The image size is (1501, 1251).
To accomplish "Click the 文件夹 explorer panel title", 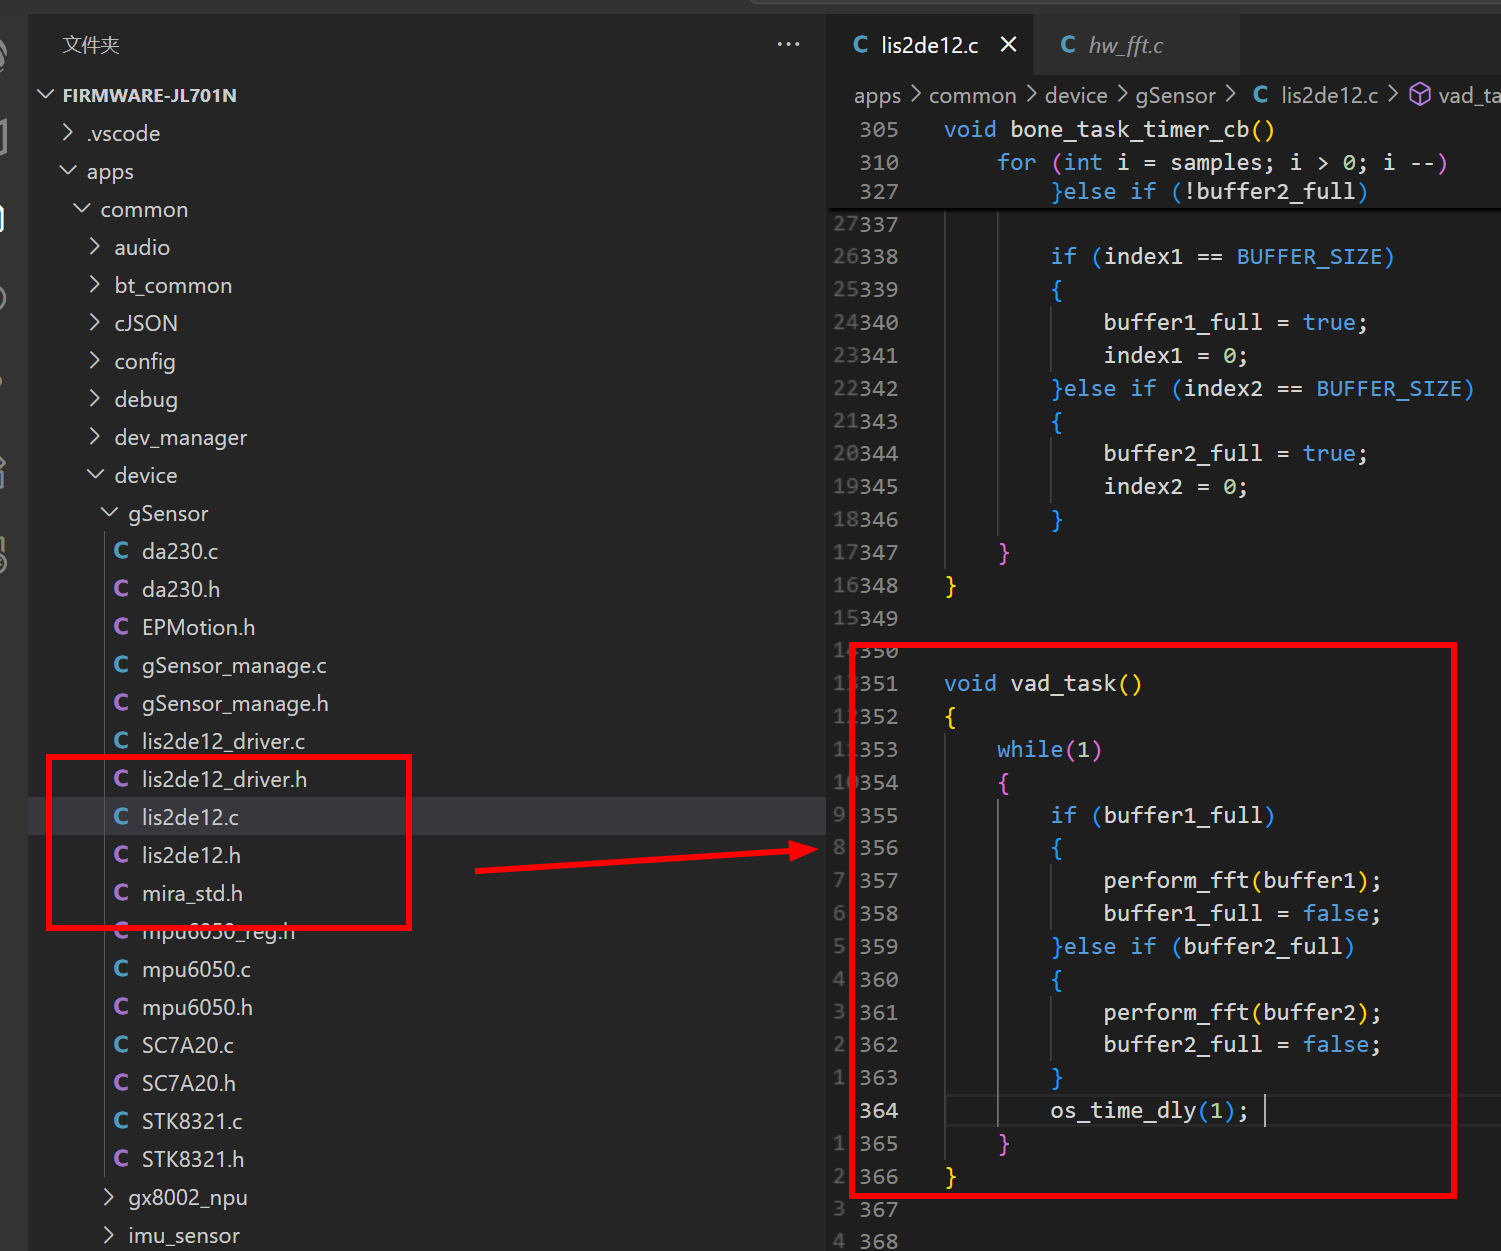I will tap(91, 45).
